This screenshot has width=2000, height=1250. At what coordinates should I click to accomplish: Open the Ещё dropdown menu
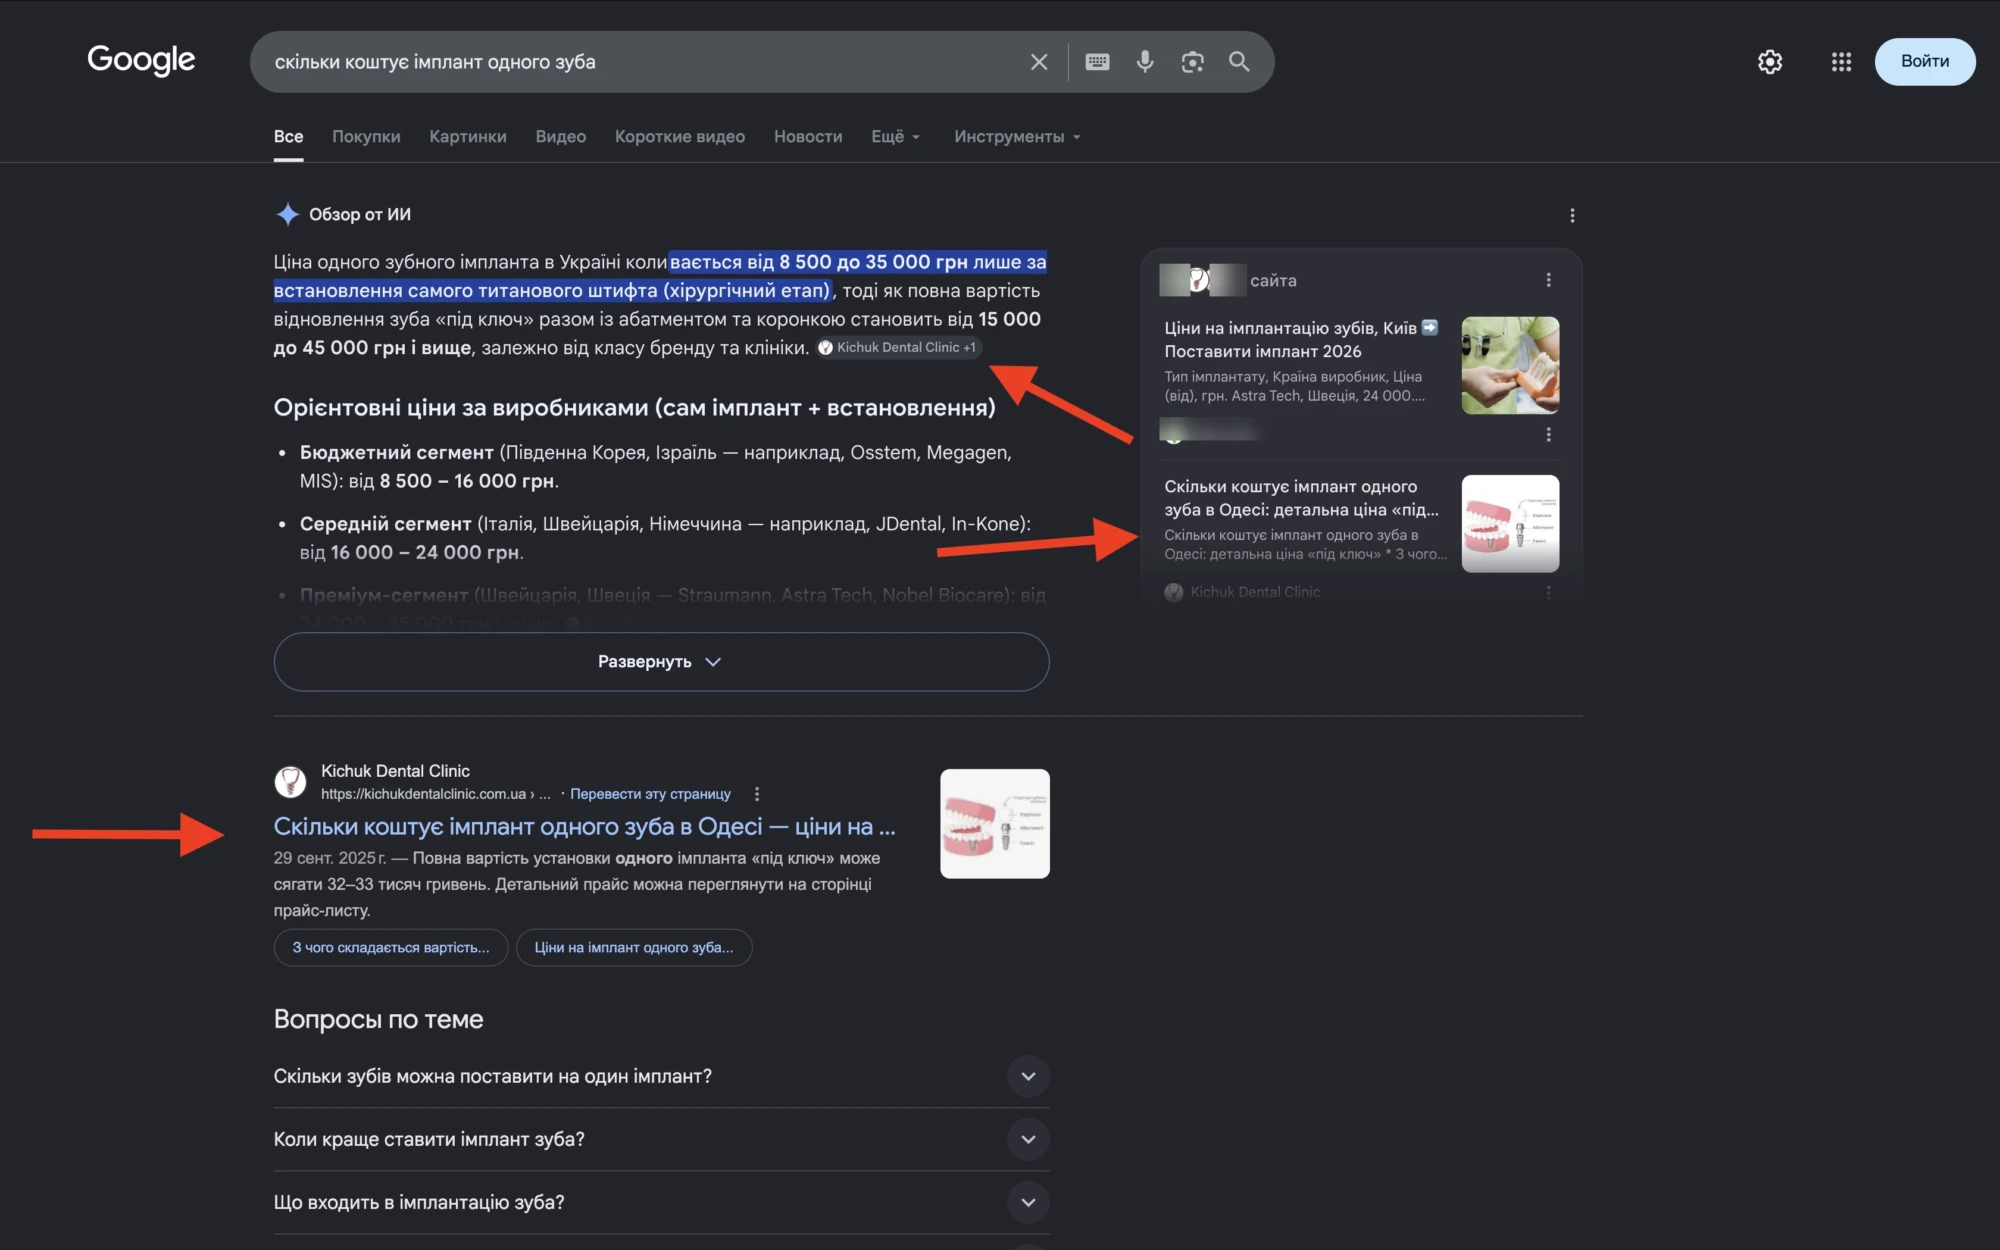pos(896,137)
